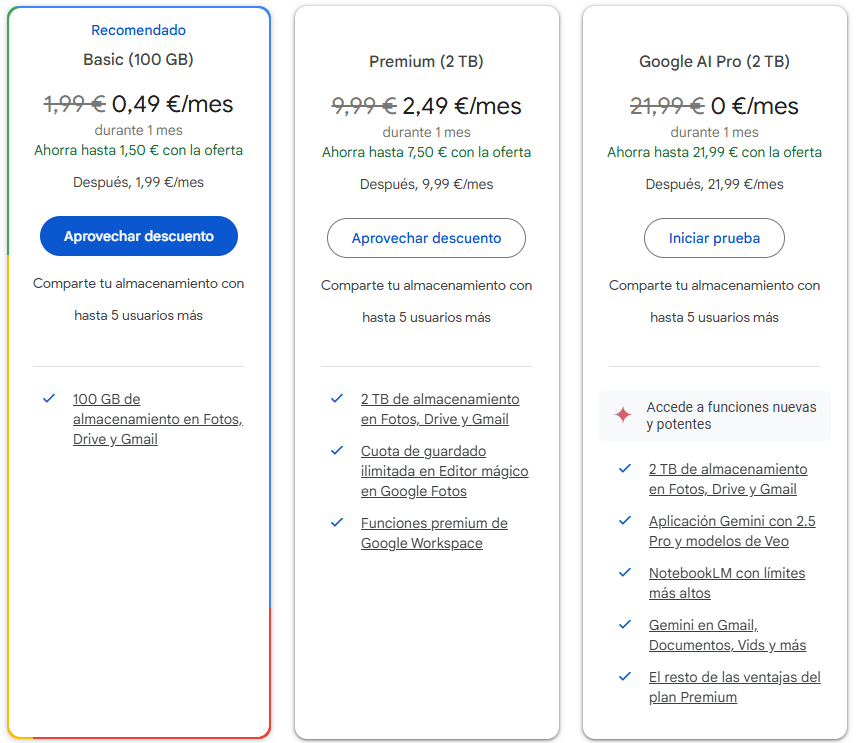Click checkmark next to Funciones premium de Google Workspace
The height and width of the screenshot is (743, 856).
[337, 522]
